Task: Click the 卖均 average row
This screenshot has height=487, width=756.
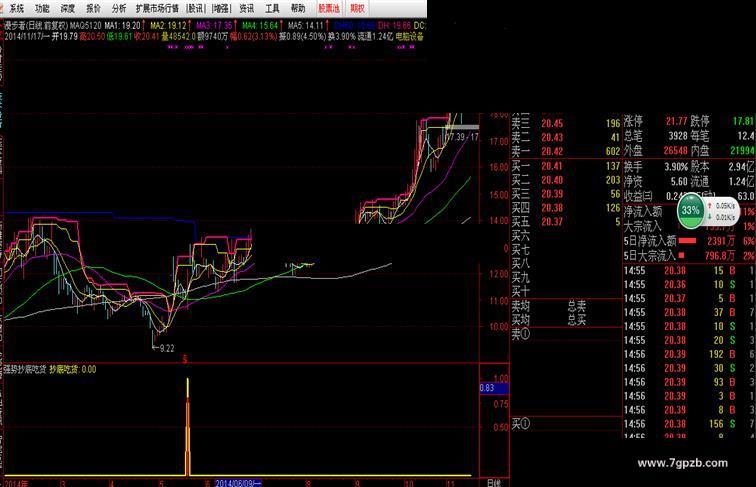Action: coord(566,306)
